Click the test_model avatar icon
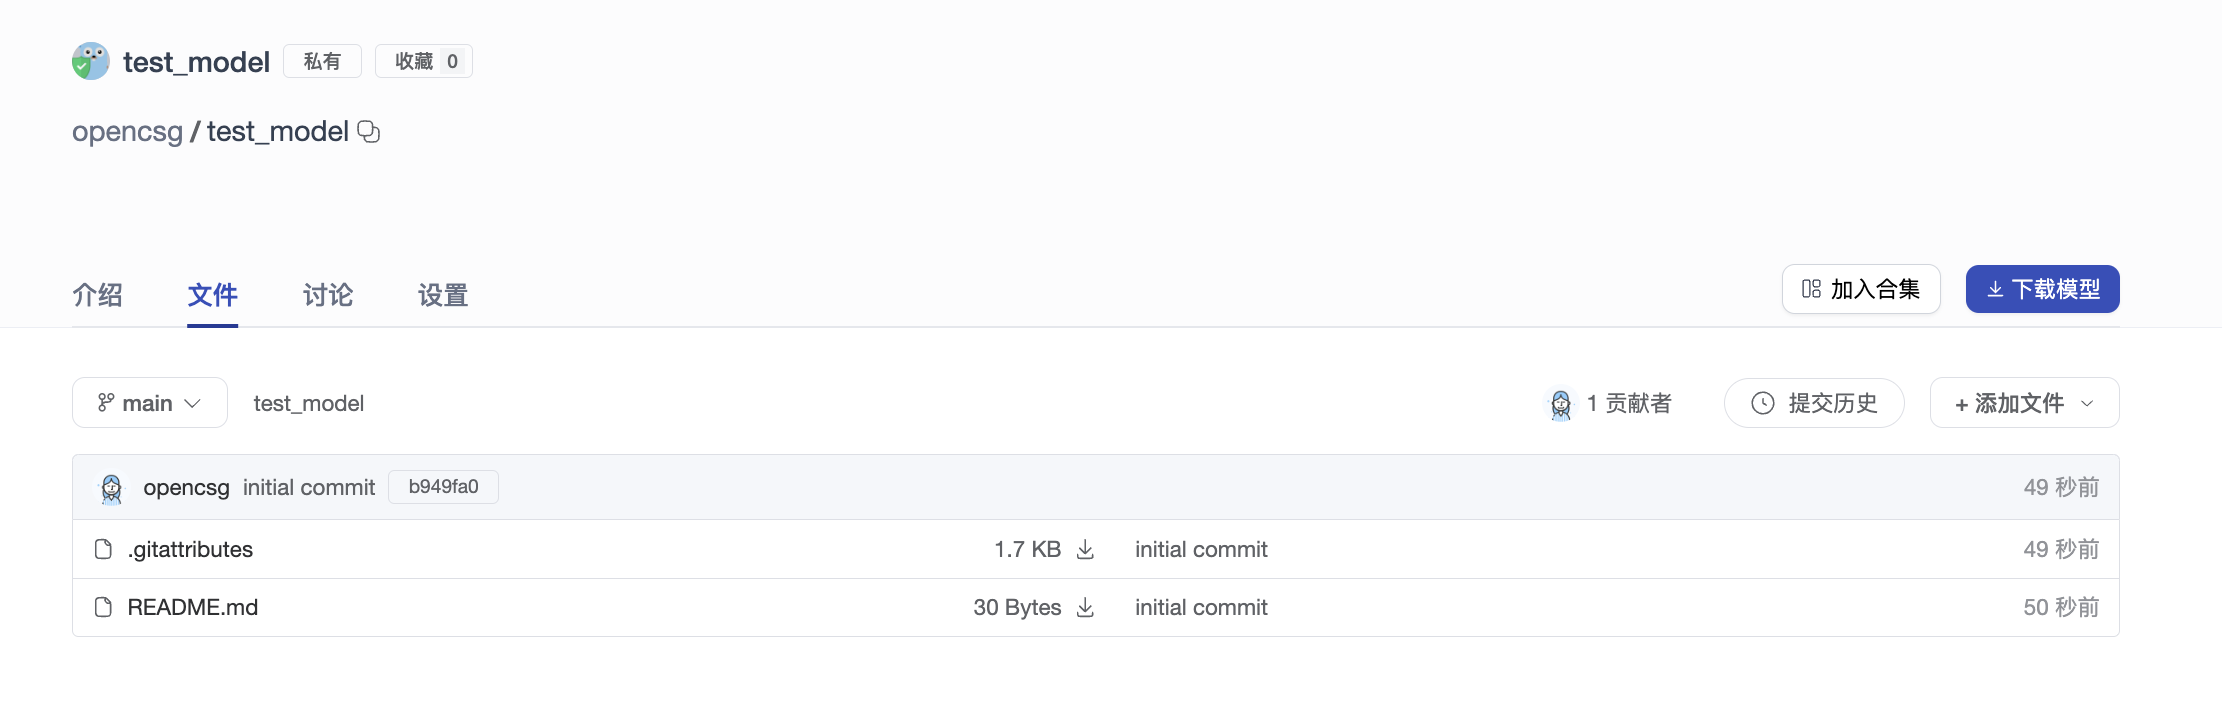 91,61
